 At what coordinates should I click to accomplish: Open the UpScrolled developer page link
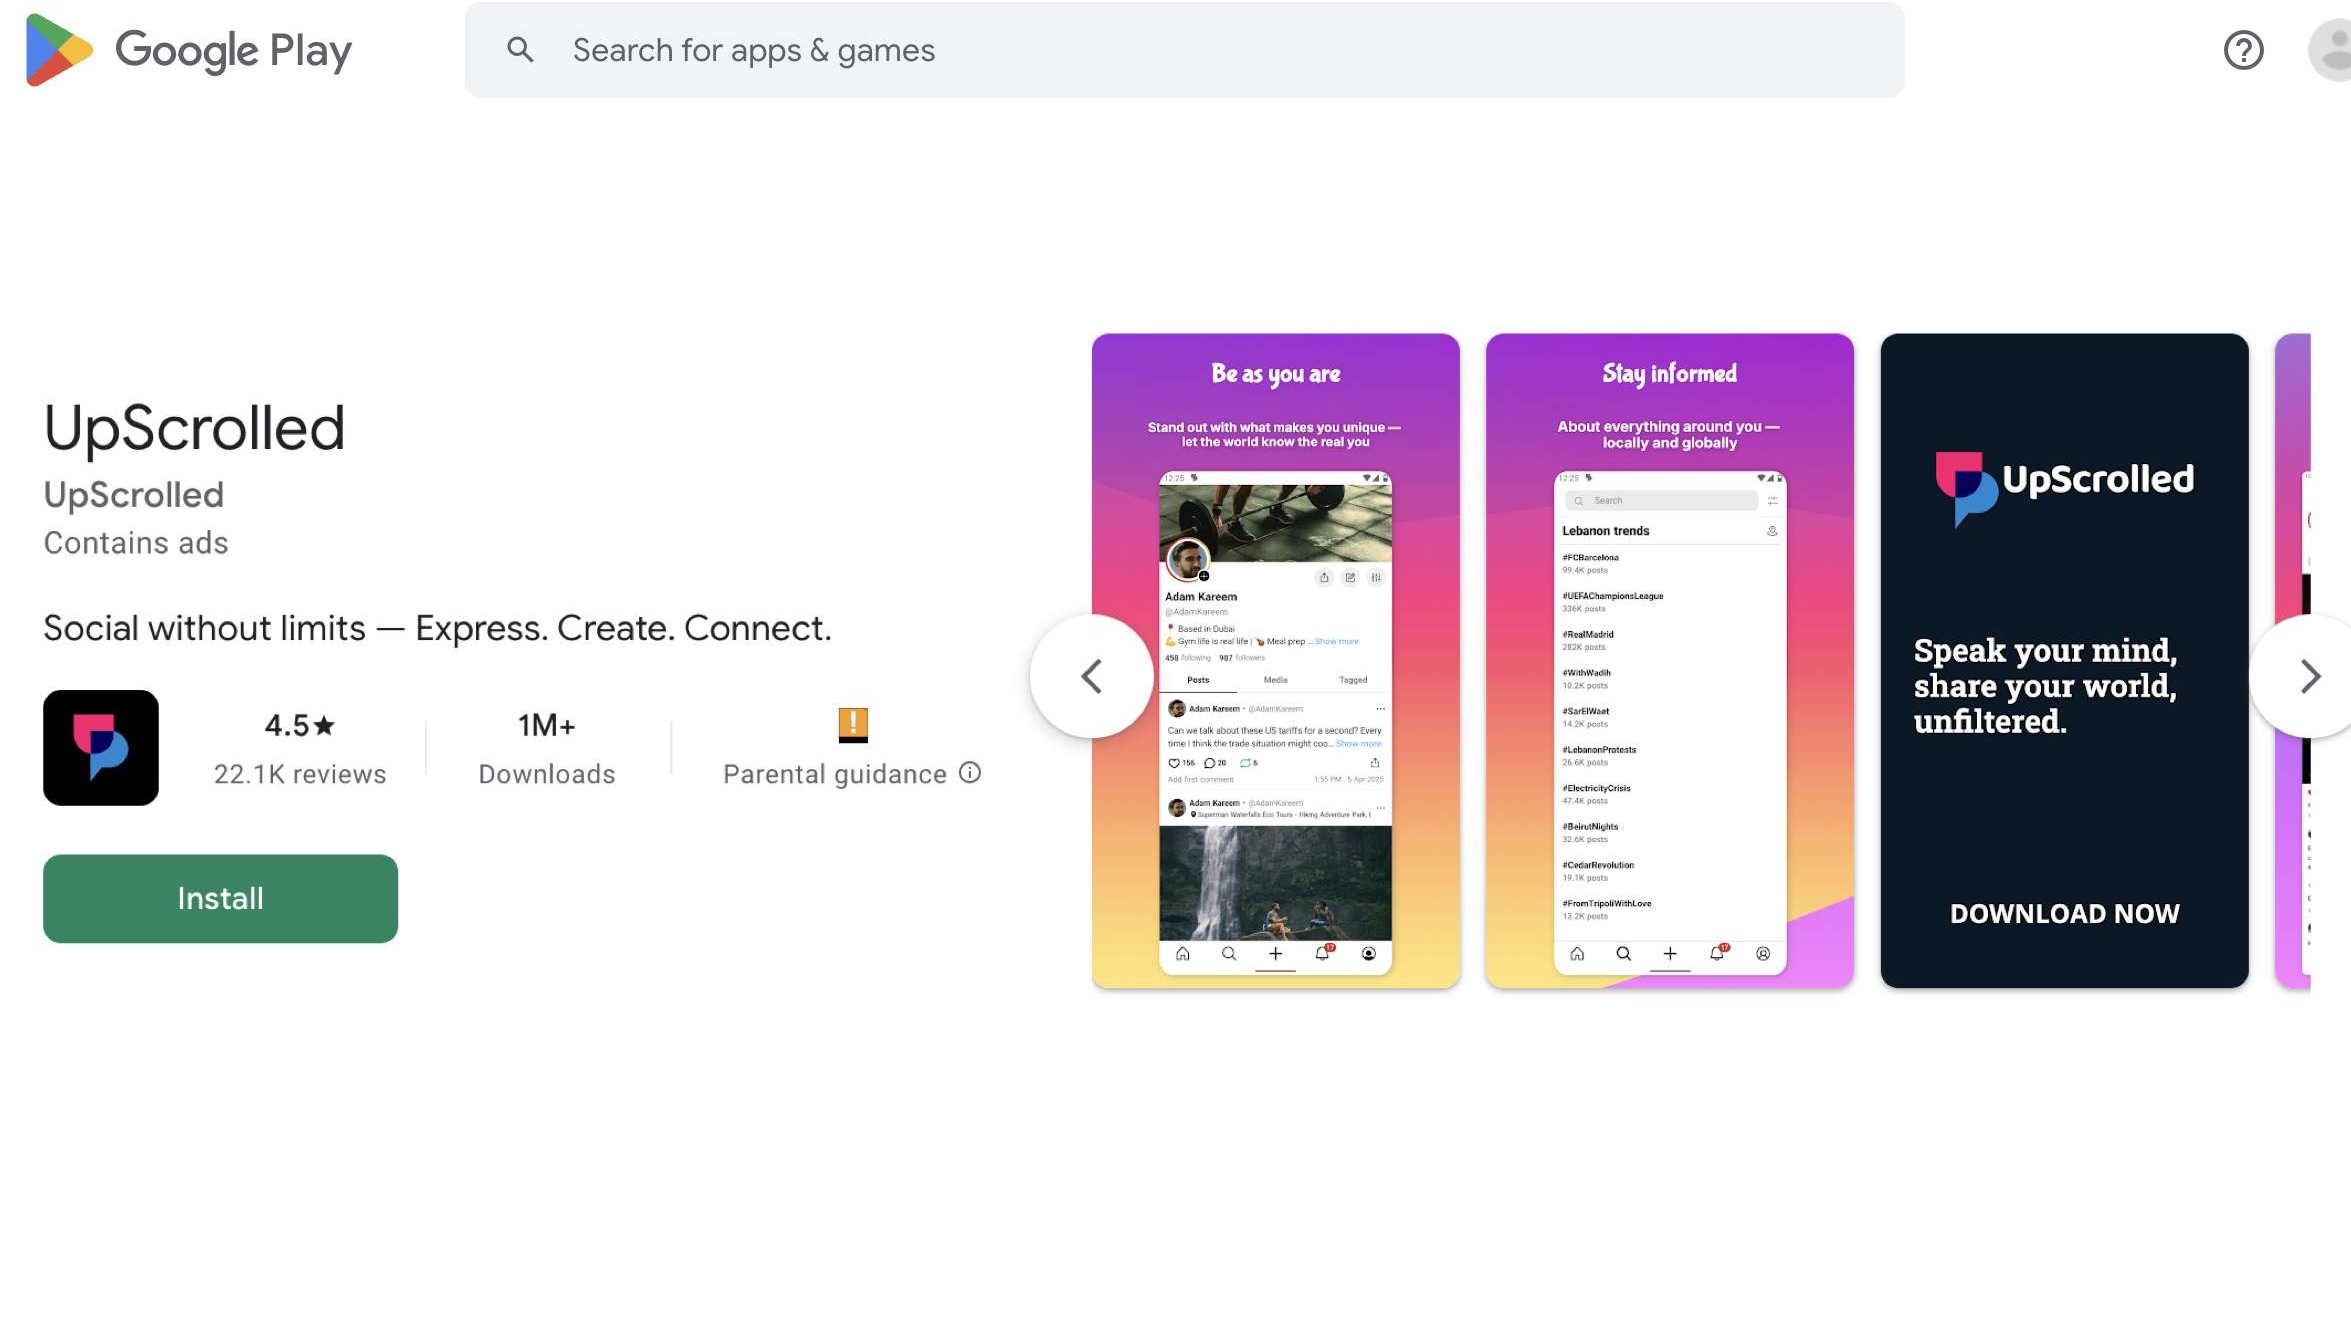(x=133, y=494)
